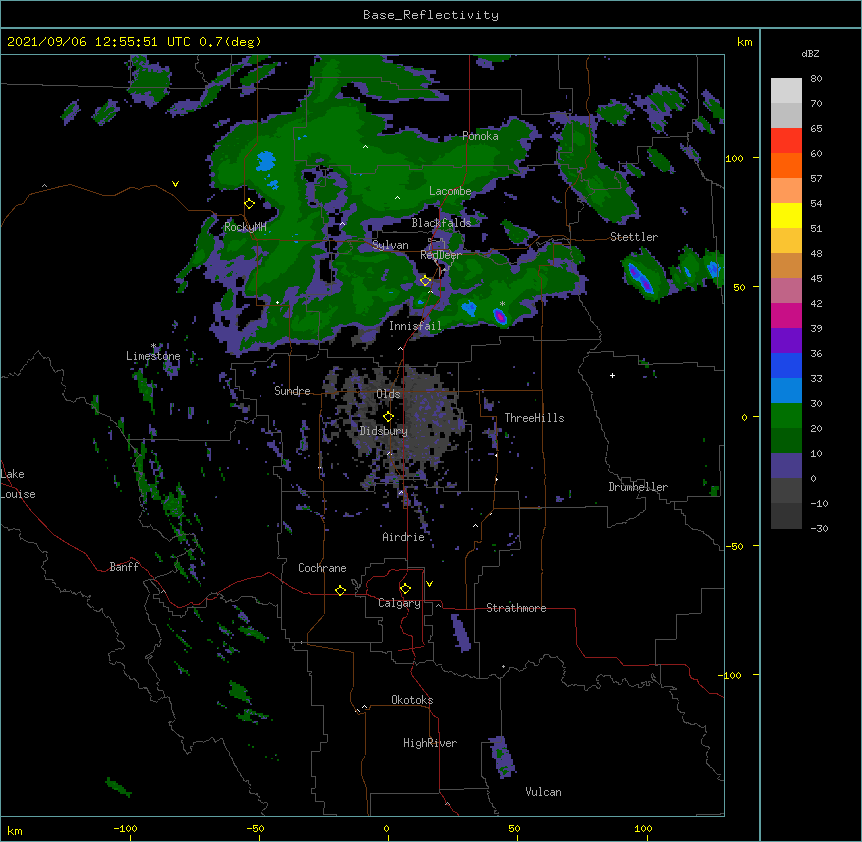Select the RedDeer city label
This screenshot has height=842, width=862.
[441, 255]
